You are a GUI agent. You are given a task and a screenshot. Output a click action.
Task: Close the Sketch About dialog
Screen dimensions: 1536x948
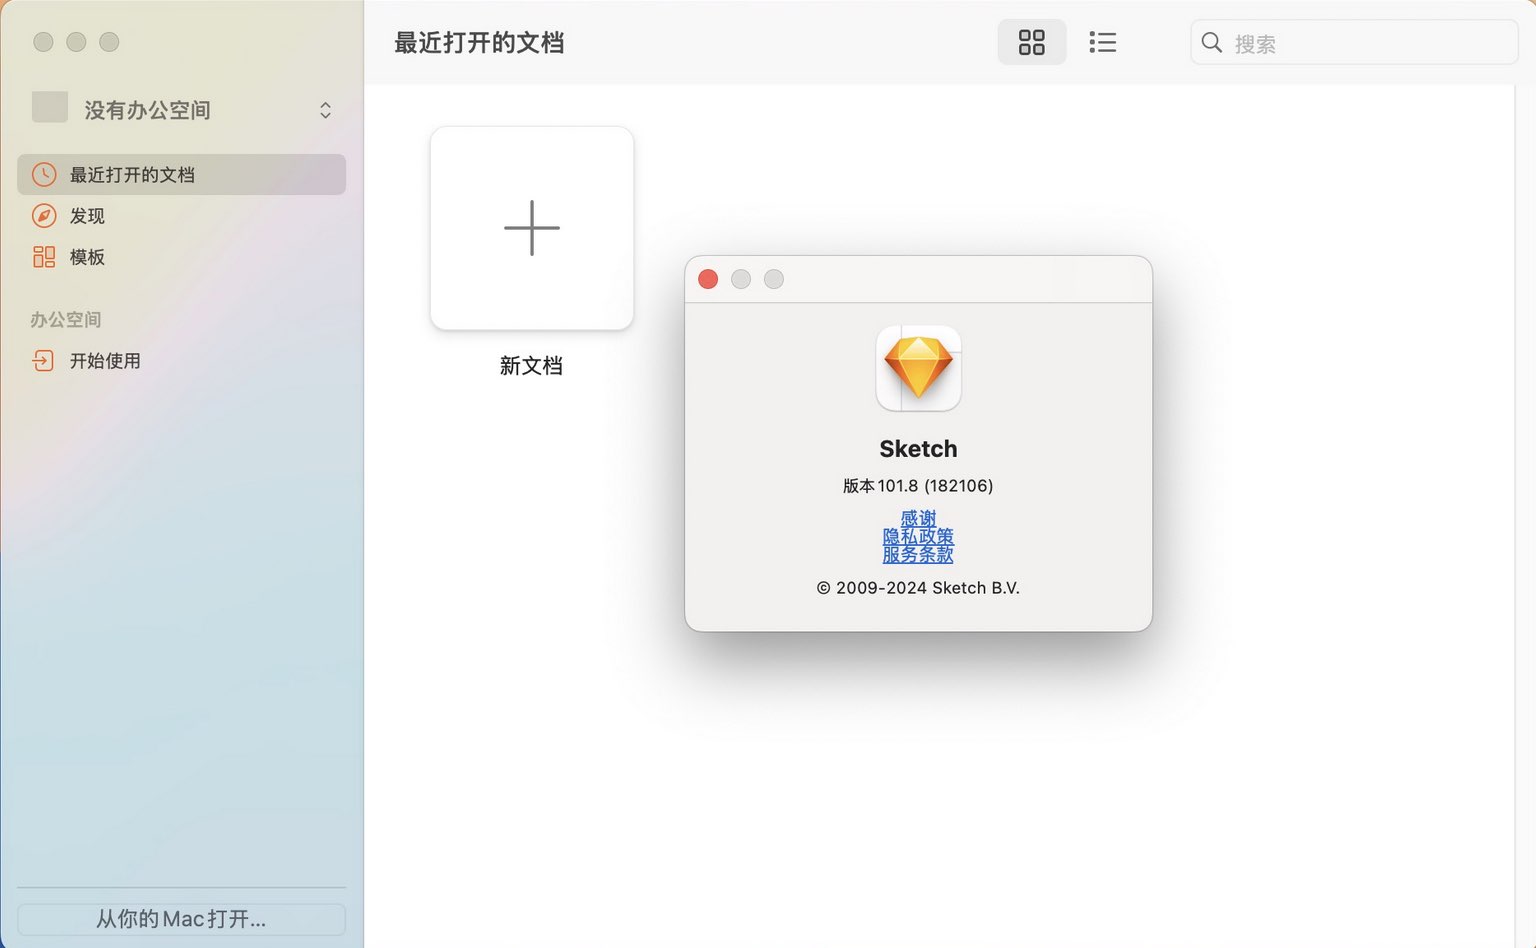(x=708, y=279)
